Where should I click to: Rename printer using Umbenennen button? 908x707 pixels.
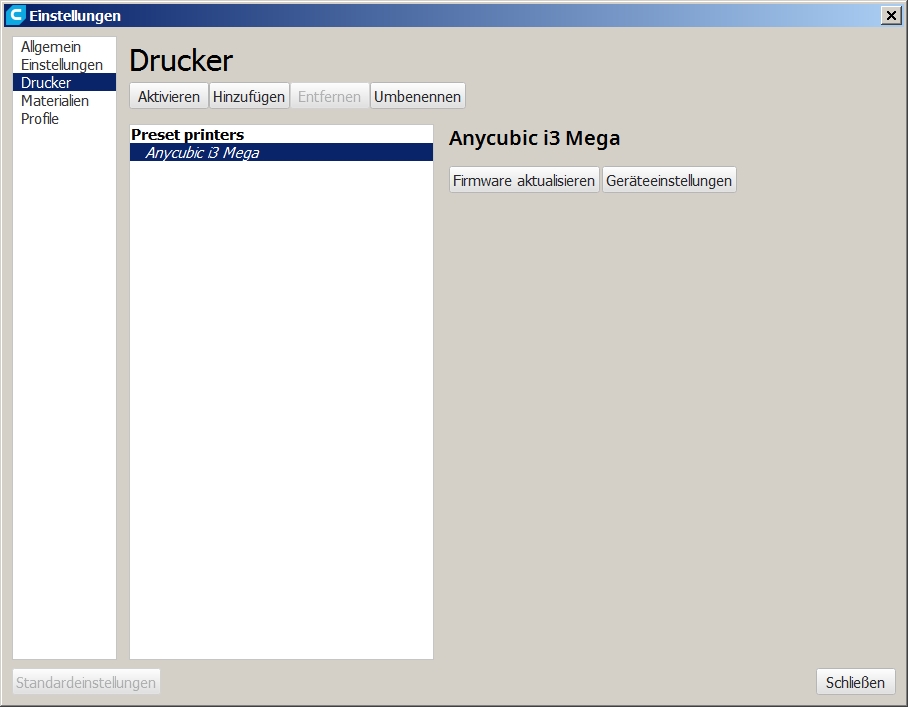click(x=417, y=97)
